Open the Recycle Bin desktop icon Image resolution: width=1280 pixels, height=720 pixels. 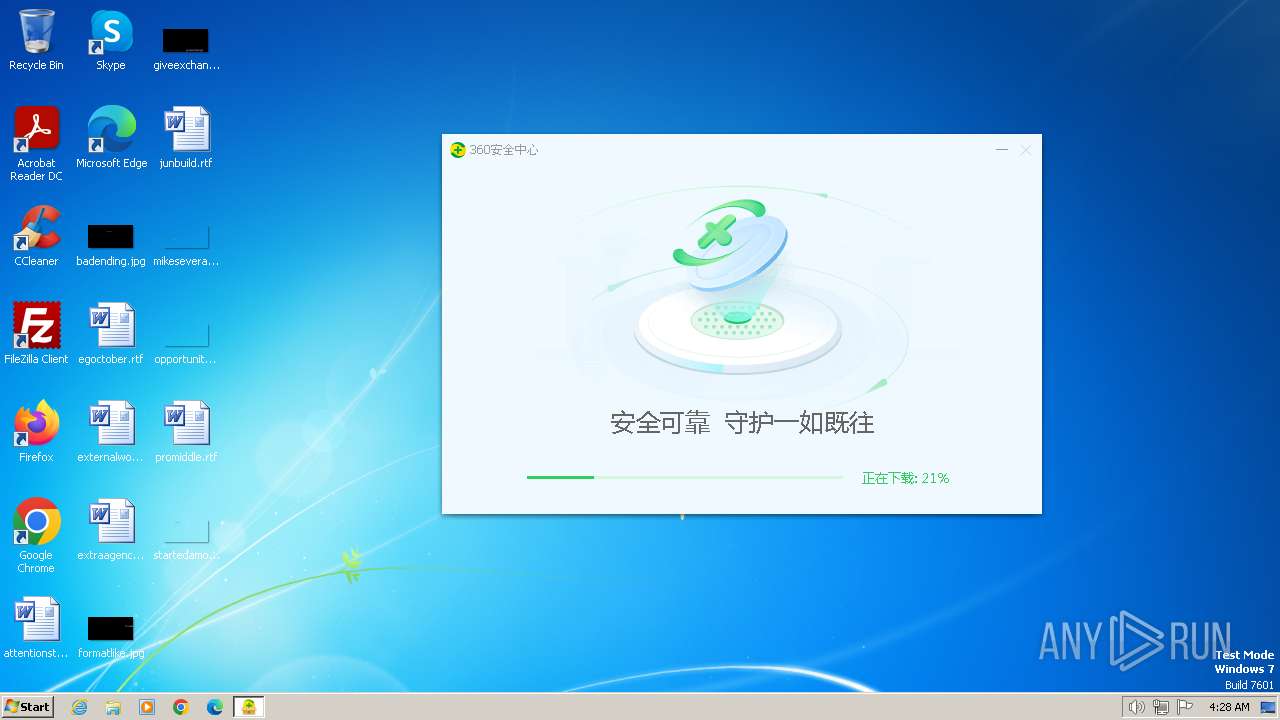(x=36, y=40)
